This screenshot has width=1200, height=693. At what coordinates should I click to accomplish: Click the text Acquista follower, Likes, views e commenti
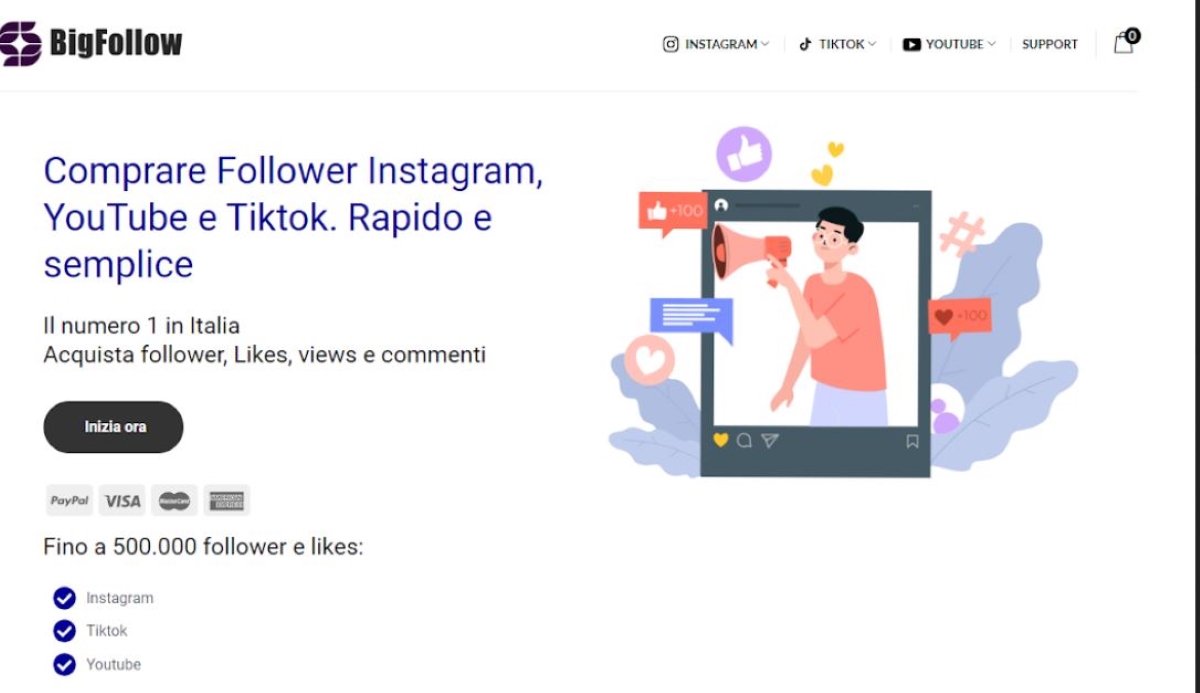tap(264, 354)
